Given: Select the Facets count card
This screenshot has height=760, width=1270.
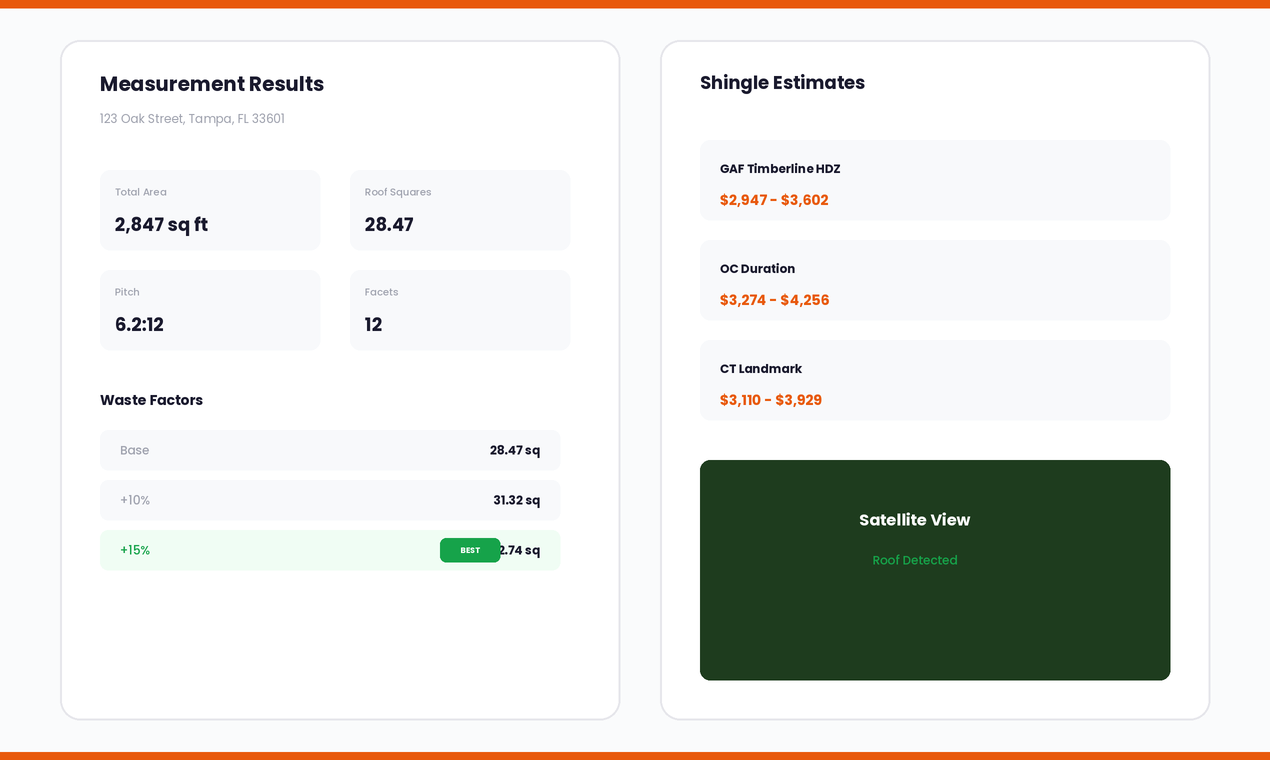Looking at the screenshot, I should click(x=460, y=310).
